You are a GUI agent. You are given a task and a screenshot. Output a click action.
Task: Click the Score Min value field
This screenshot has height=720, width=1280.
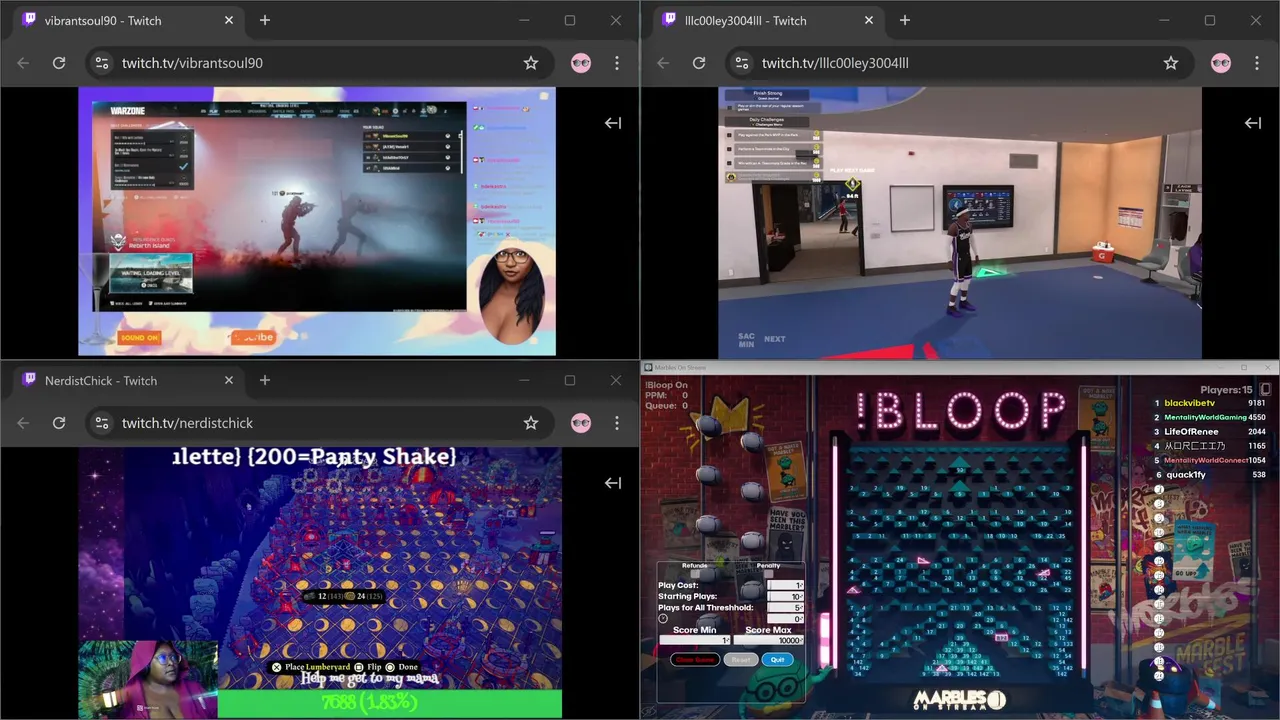[695, 640]
